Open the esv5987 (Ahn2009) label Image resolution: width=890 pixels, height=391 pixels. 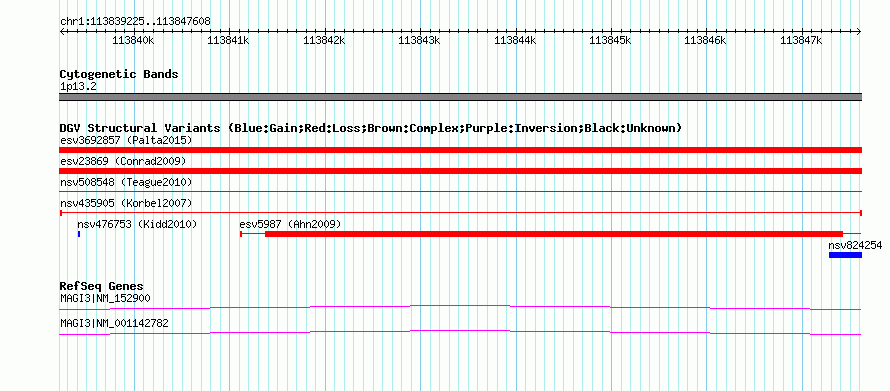(x=291, y=224)
